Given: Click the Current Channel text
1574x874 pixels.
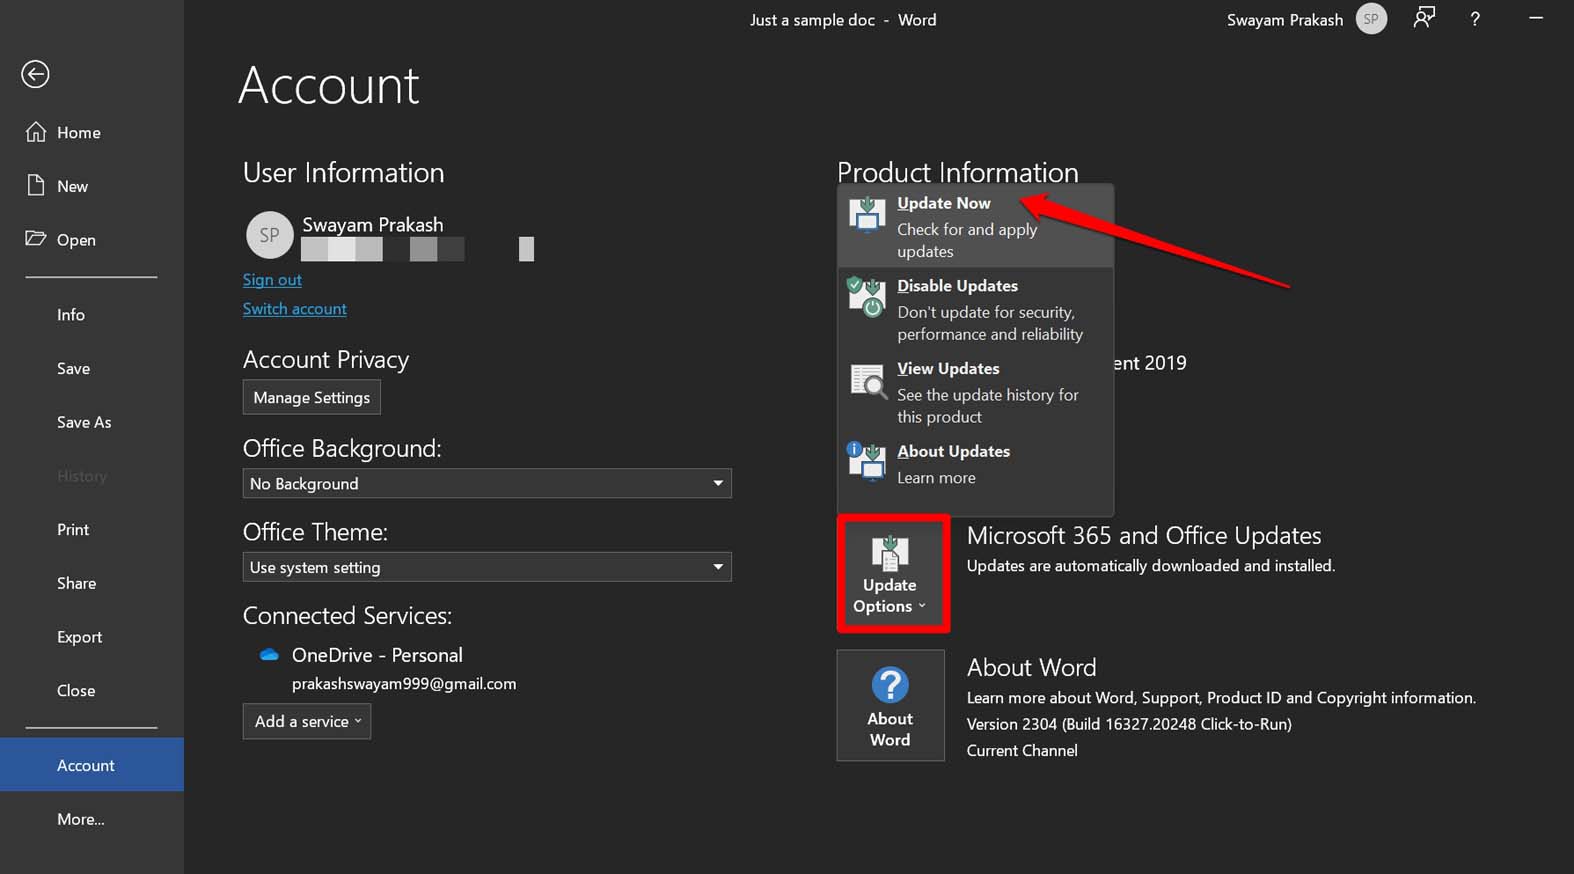Looking at the screenshot, I should pos(1022,750).
